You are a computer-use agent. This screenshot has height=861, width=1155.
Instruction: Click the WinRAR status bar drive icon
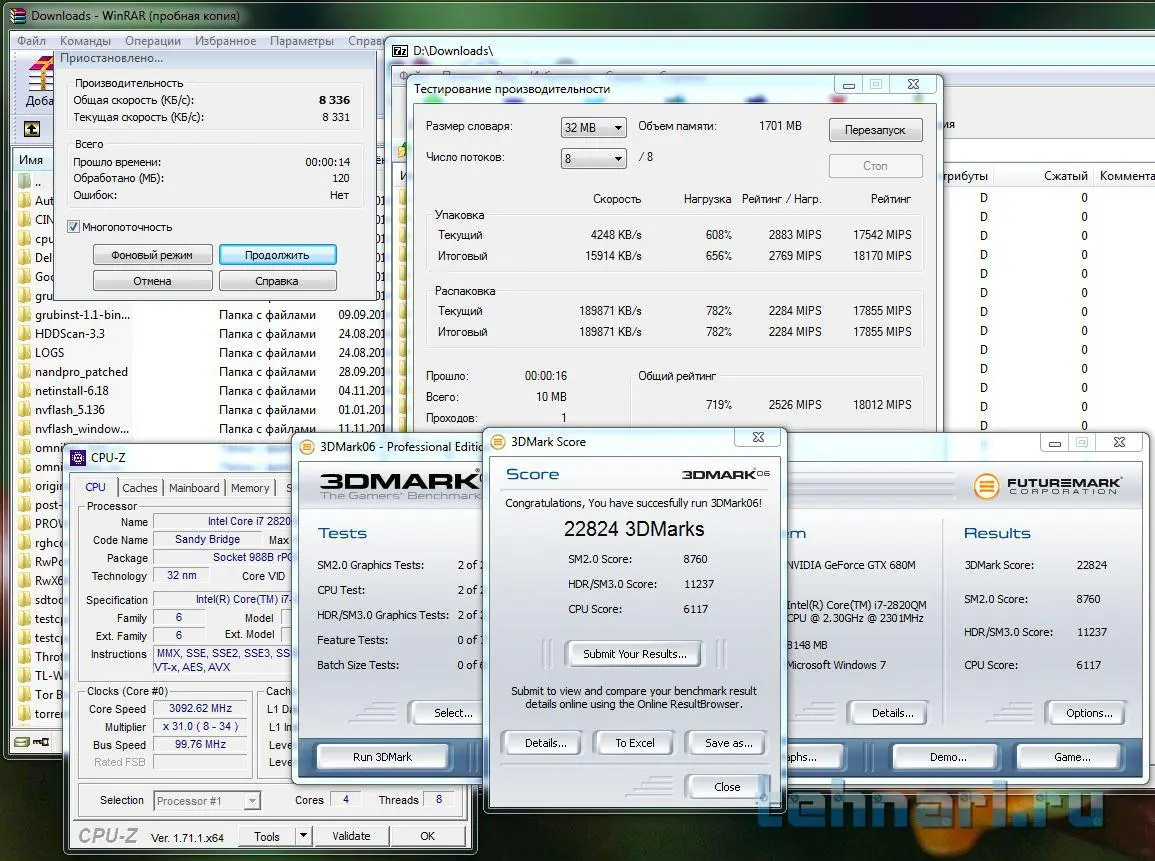tap(22, 742)
